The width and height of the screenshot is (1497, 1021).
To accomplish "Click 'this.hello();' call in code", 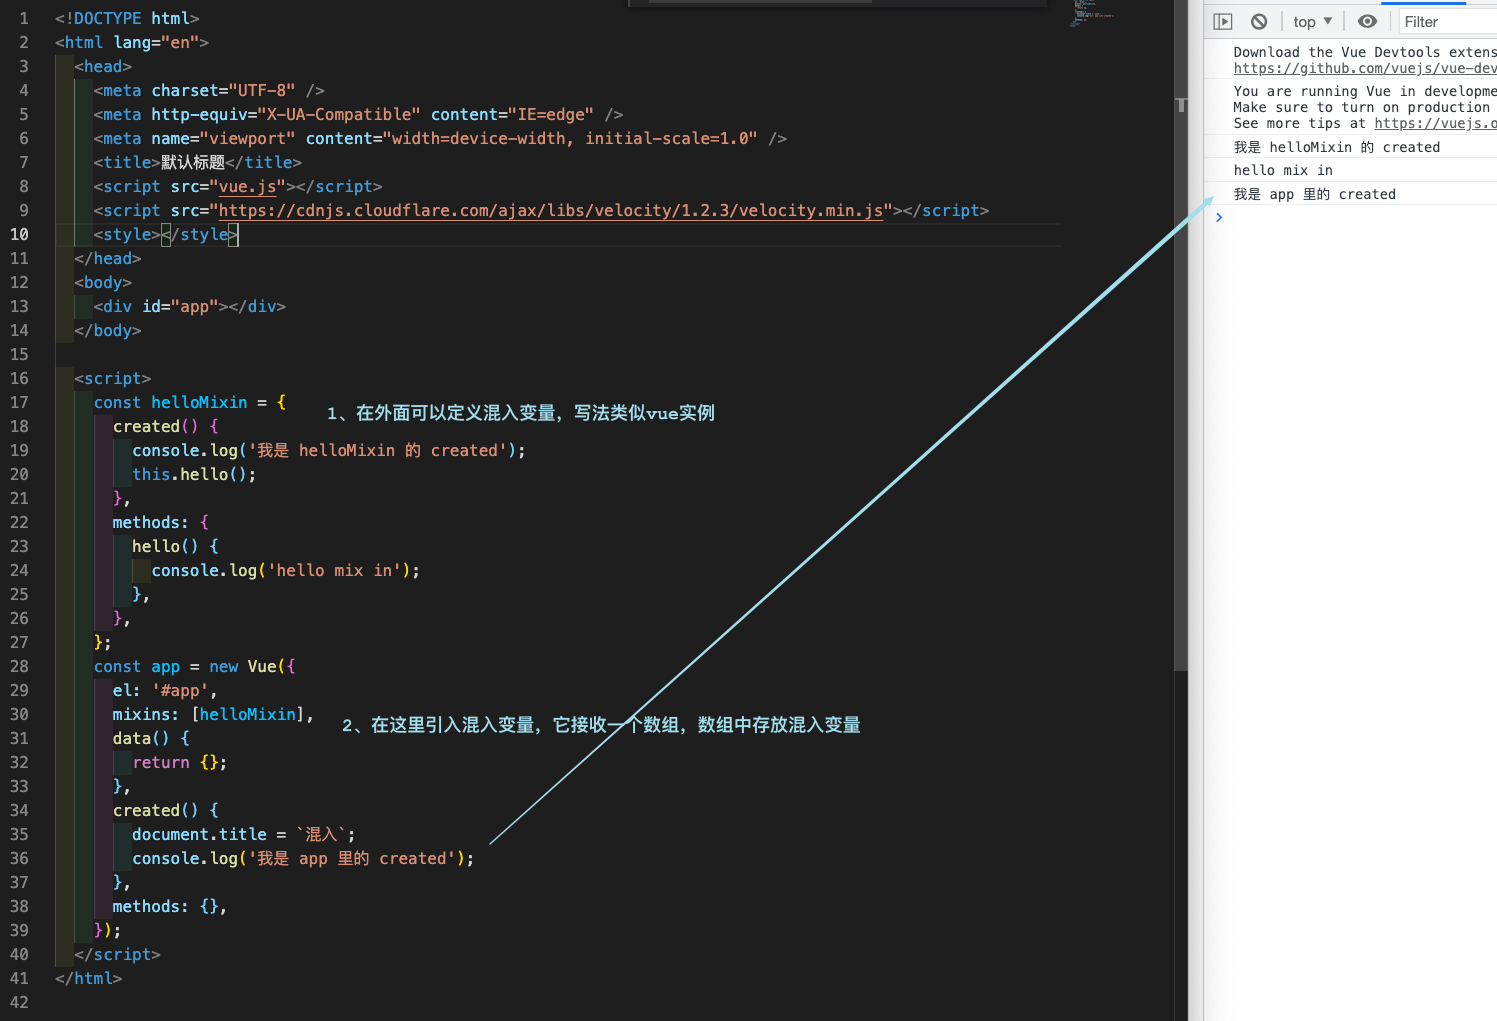I will tap(194, 474).
